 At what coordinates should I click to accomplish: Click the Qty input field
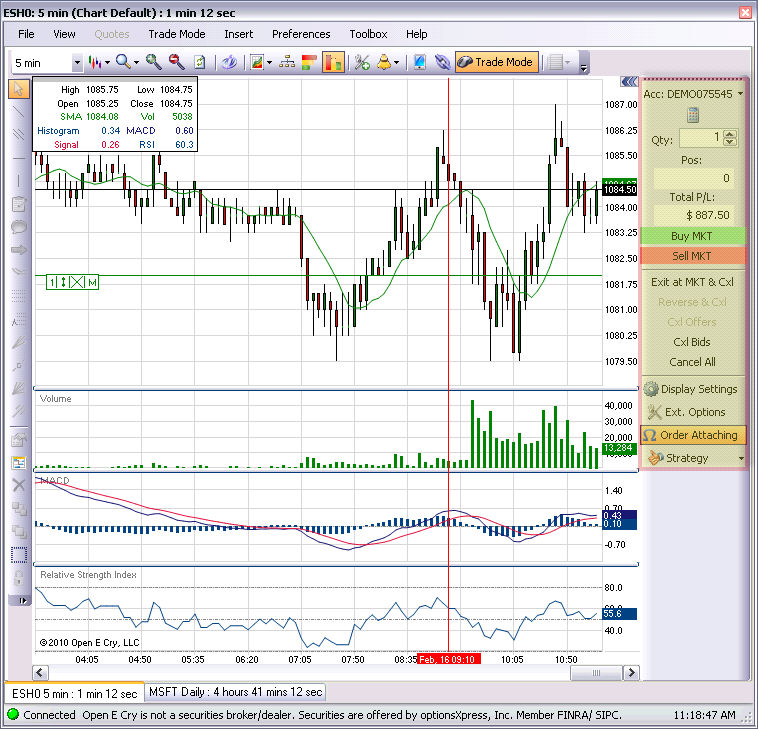coord(699,138)
